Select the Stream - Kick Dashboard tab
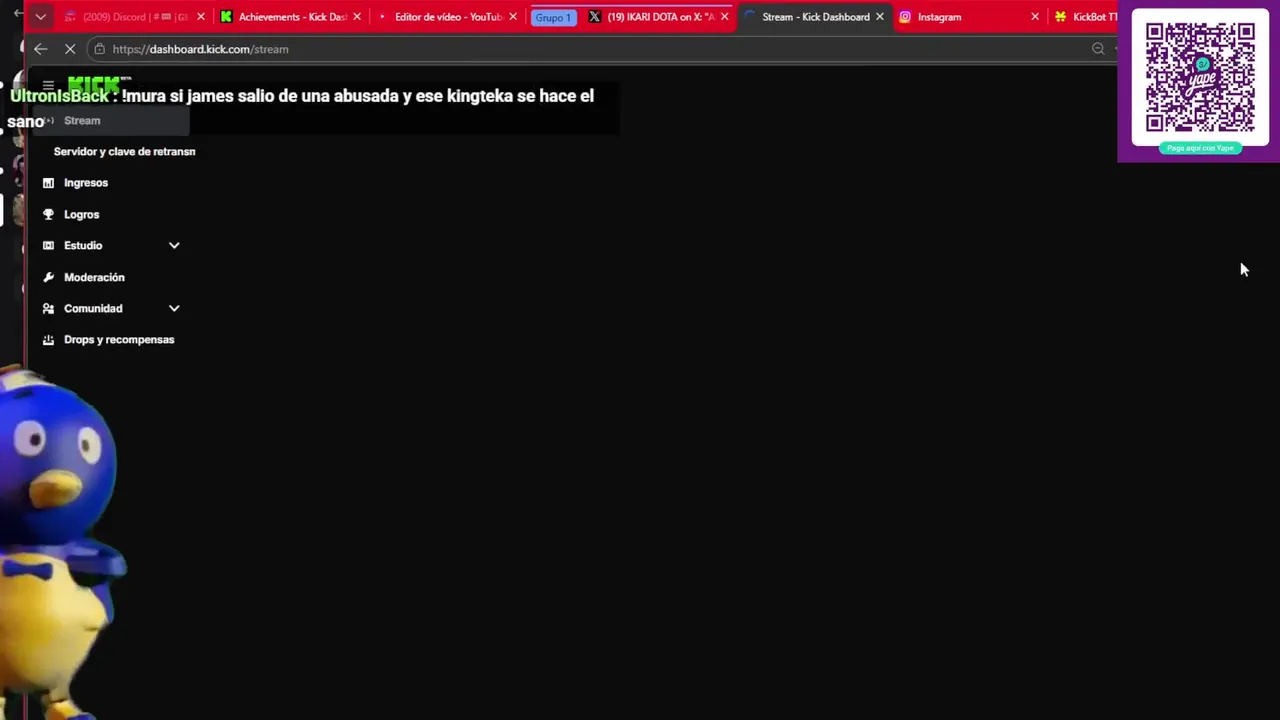The height and width of the screenshot is (720, 1280). [814, 17]
